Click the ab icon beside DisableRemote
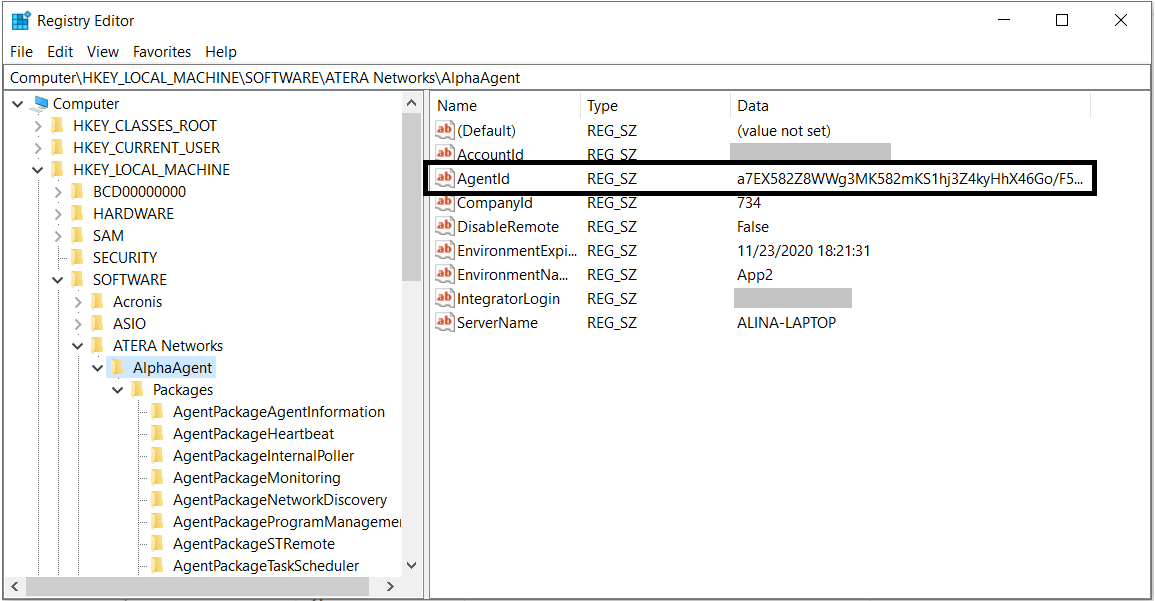 [444, 226]
